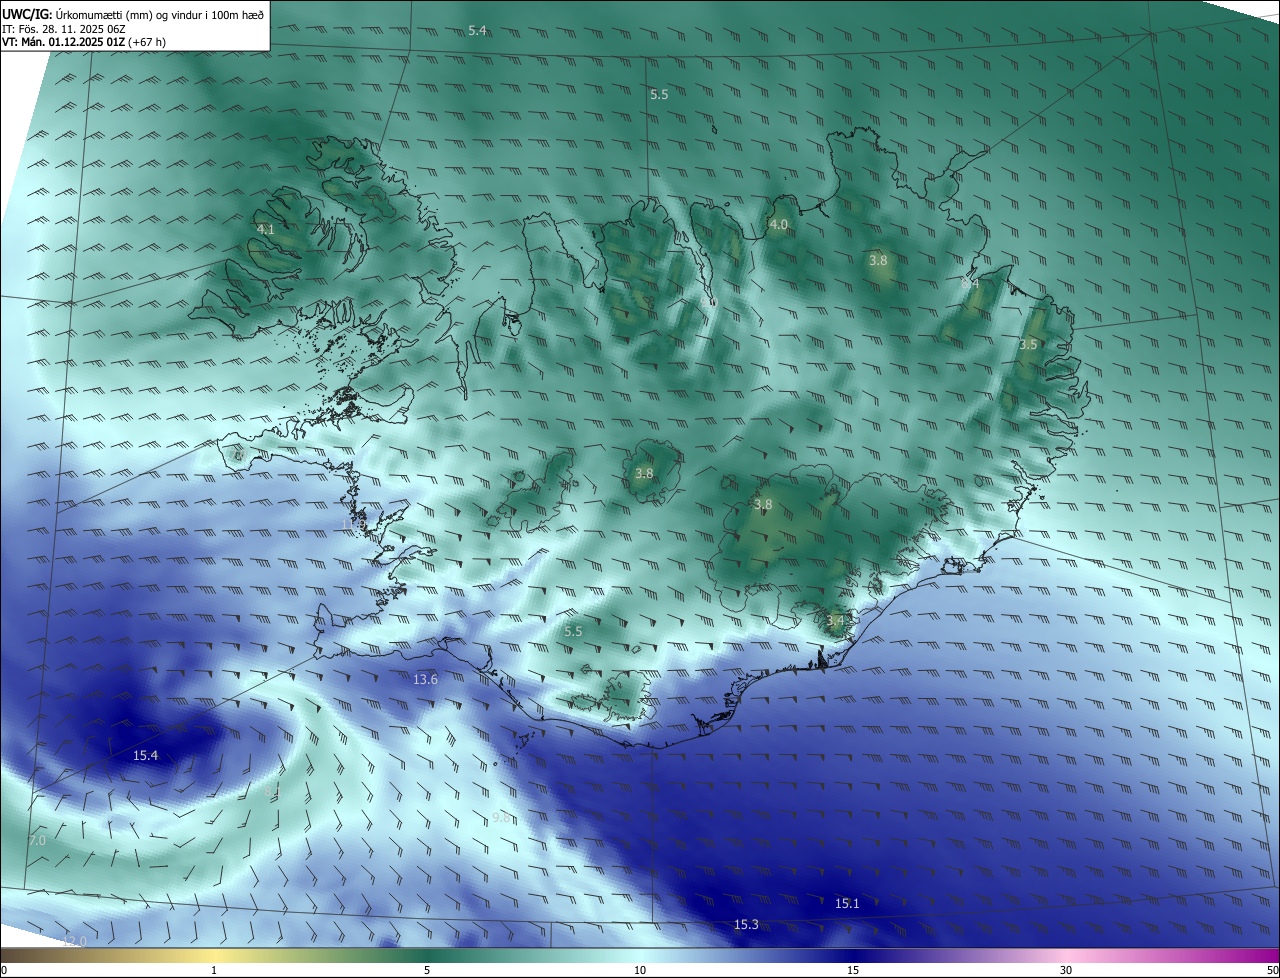Select the colorbar tick label '10'
Viewport: 1280px width, 978px height.
(640, 970)
